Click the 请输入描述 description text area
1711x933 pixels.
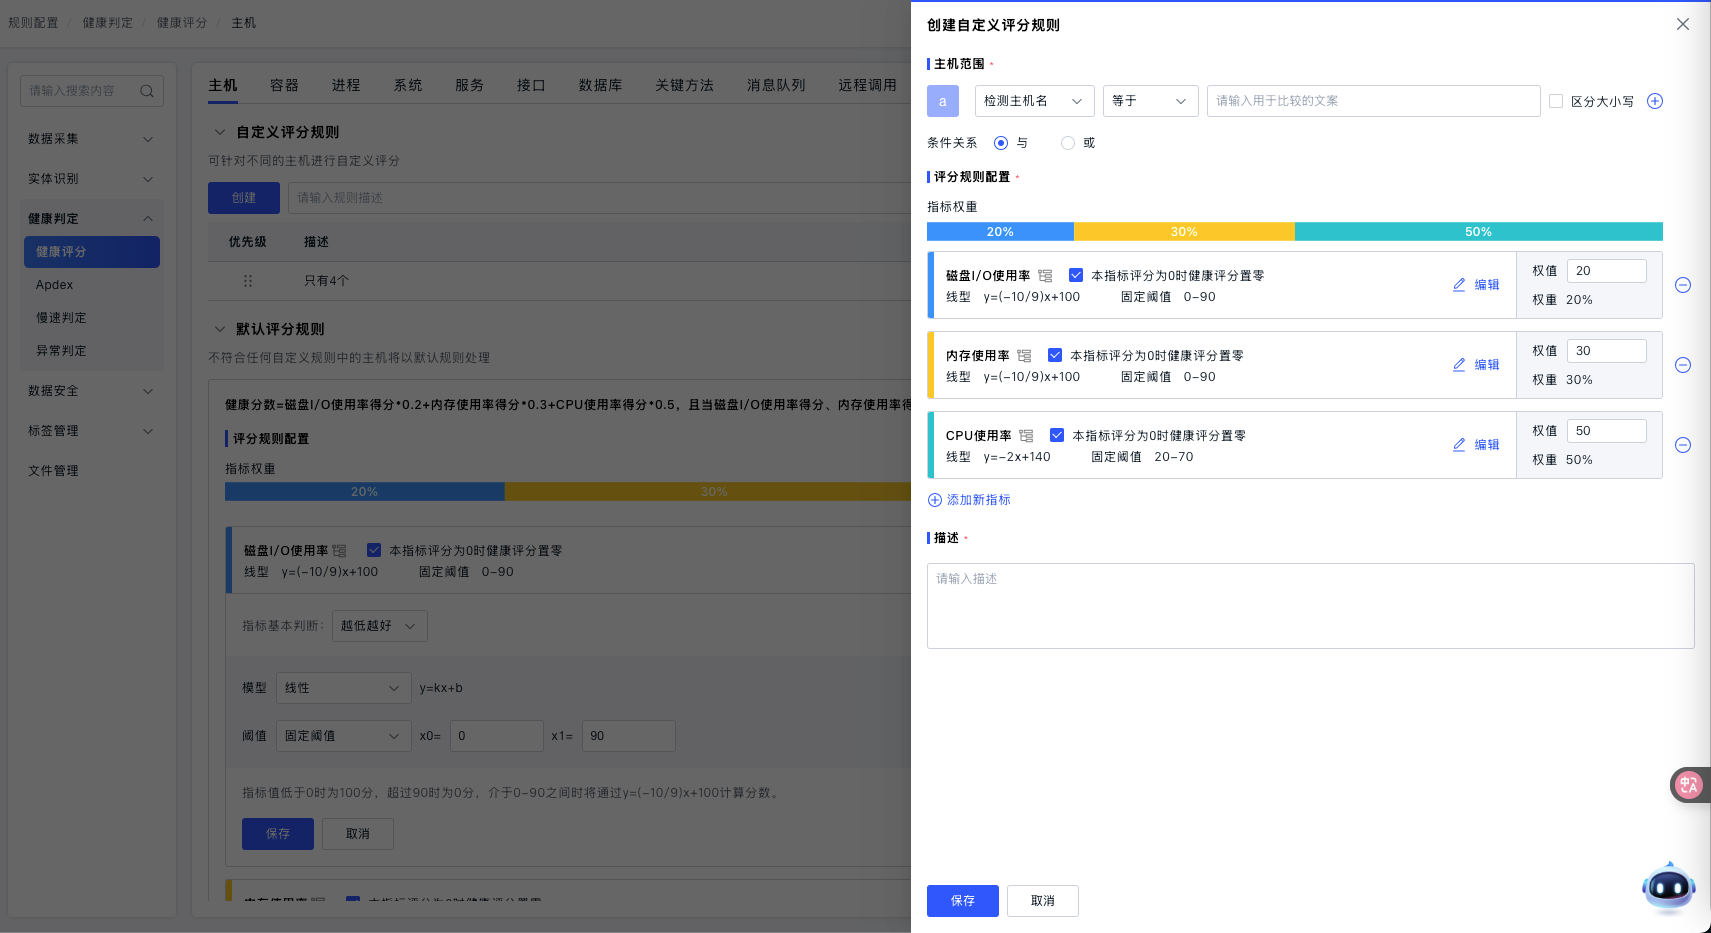[1310, 606]
